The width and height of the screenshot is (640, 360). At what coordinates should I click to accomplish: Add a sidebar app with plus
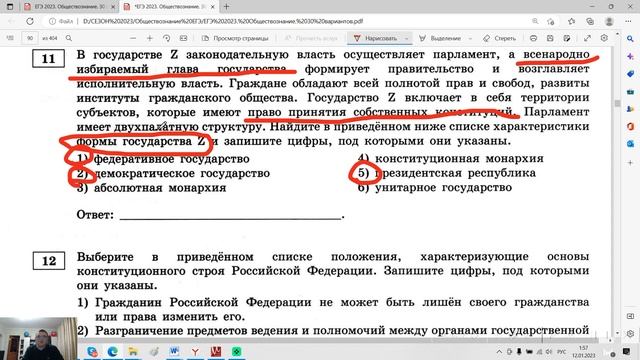click(x=630, y=162)
